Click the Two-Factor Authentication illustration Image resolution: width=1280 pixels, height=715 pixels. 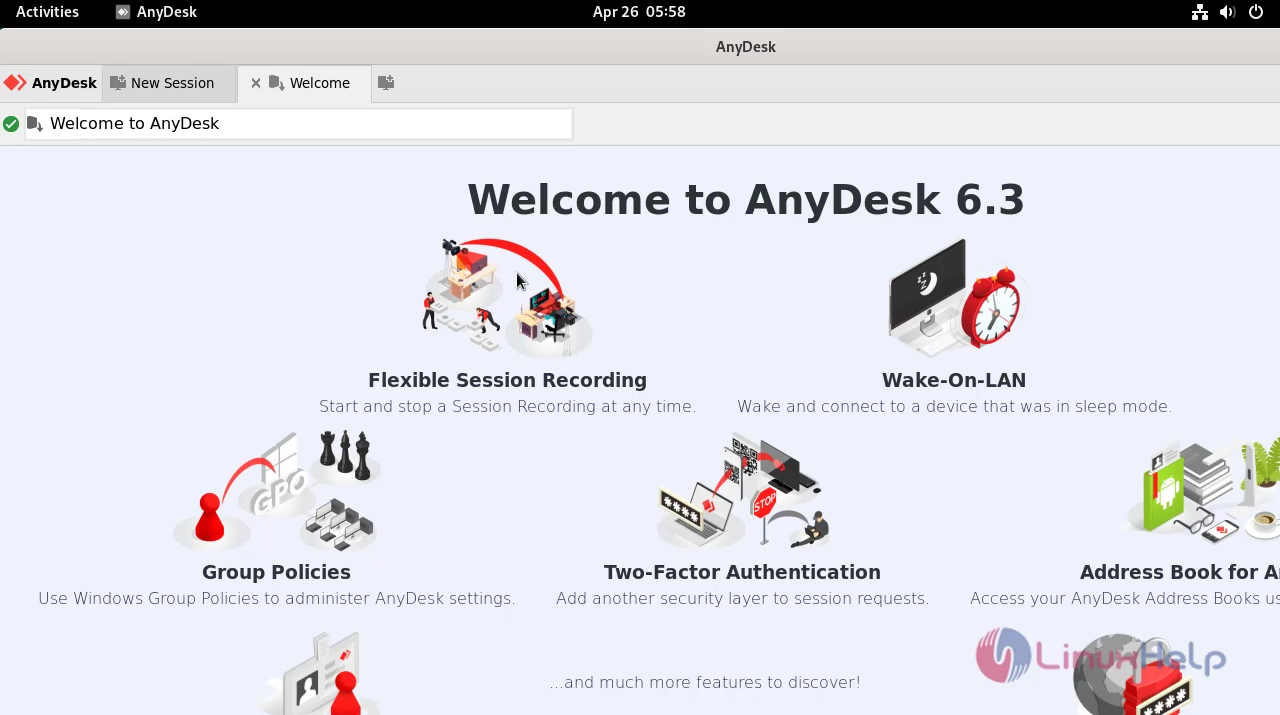(743, 490)
